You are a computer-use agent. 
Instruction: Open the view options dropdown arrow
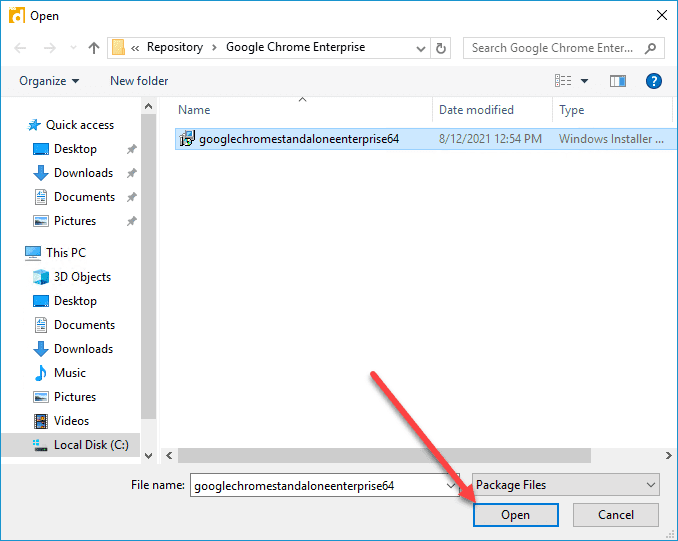click(584, 81)
